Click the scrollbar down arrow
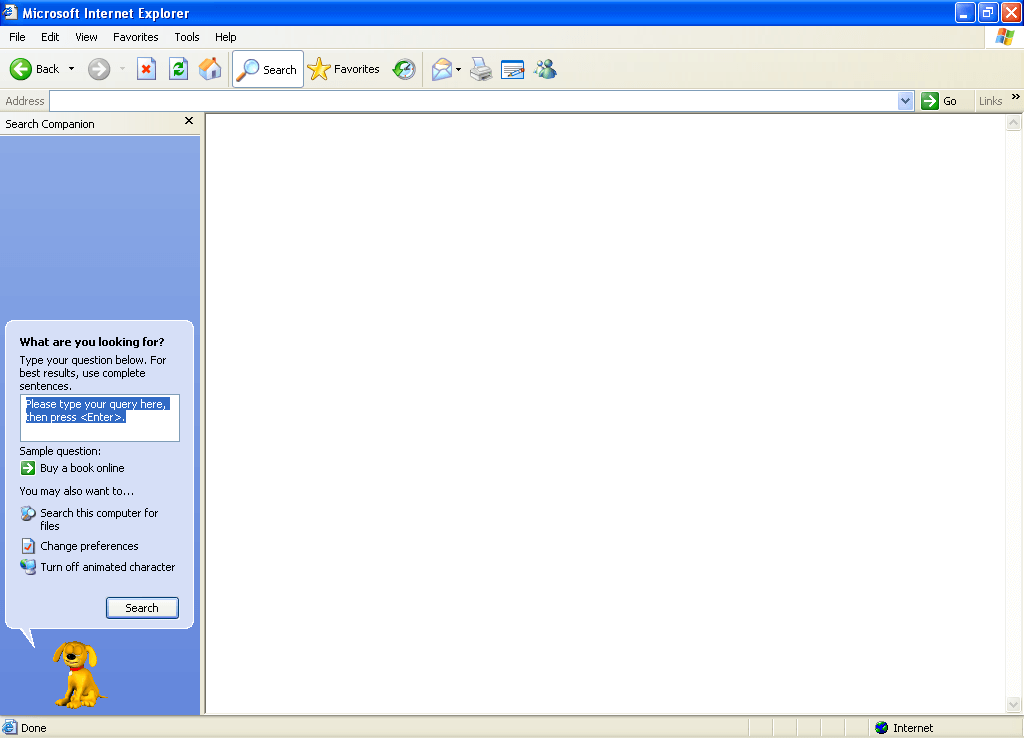This screenshot has height=738, width=1024. pos(1014,704)
